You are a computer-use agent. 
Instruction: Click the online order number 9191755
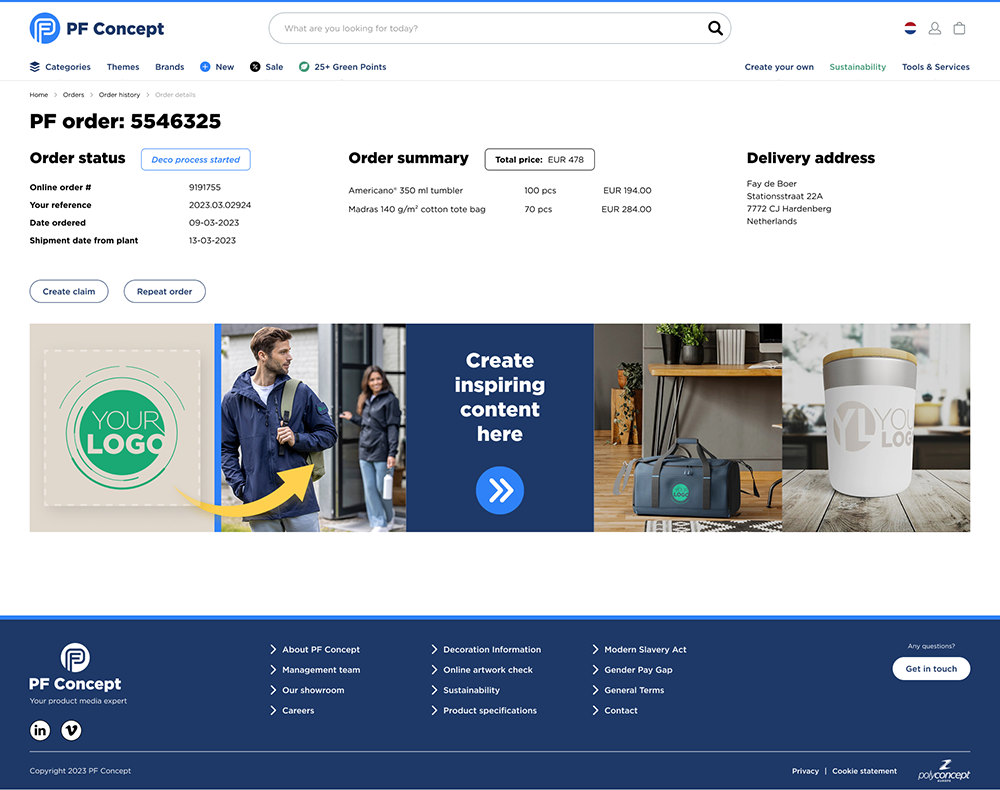pos(205,187)
